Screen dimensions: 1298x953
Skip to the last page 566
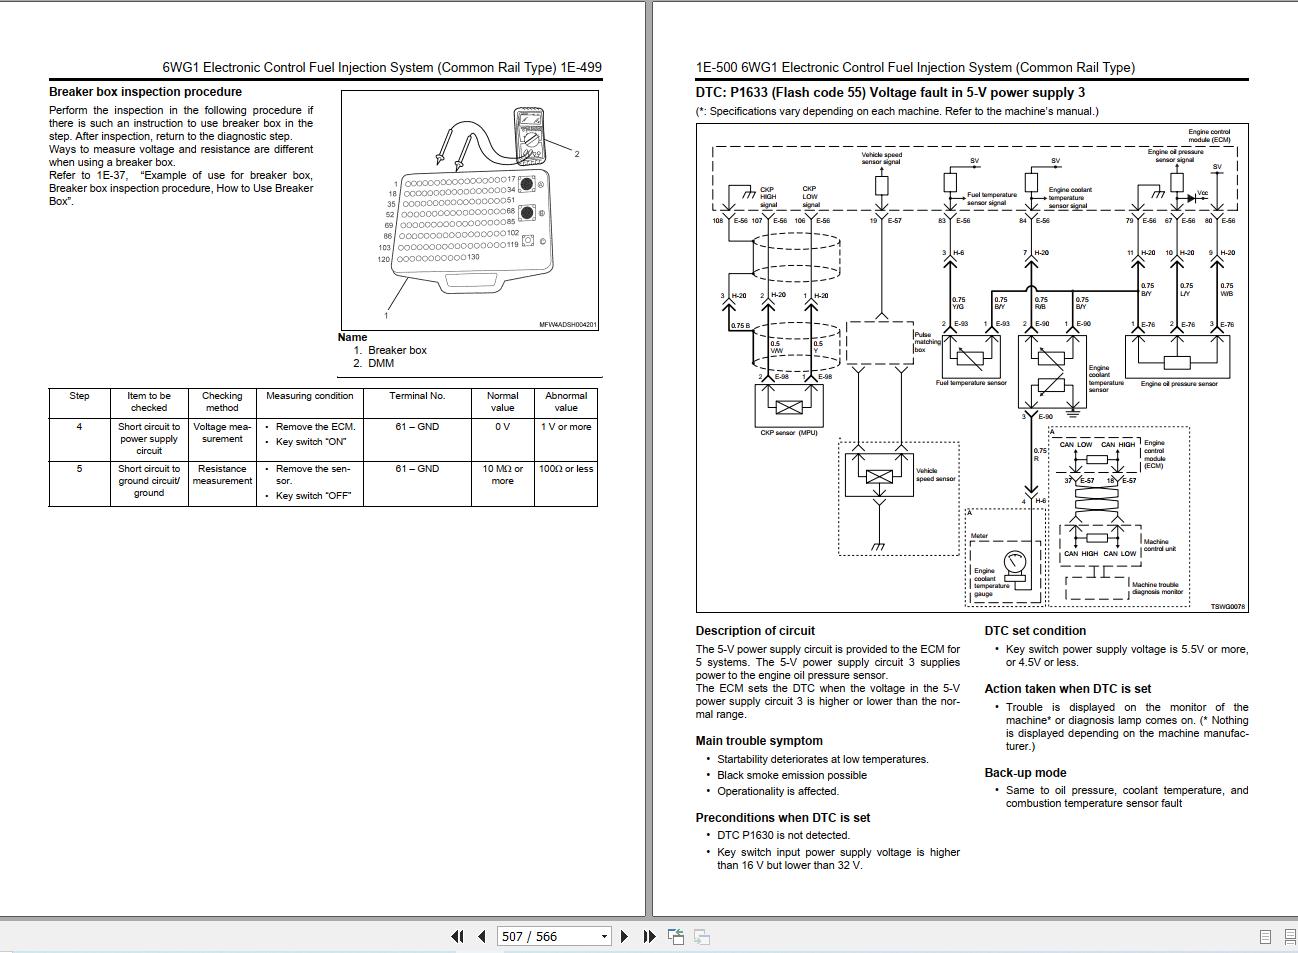(x=646, y=936)
